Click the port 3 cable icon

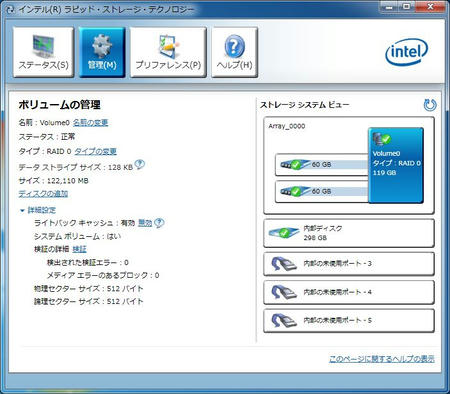click(x=284, y=264)
